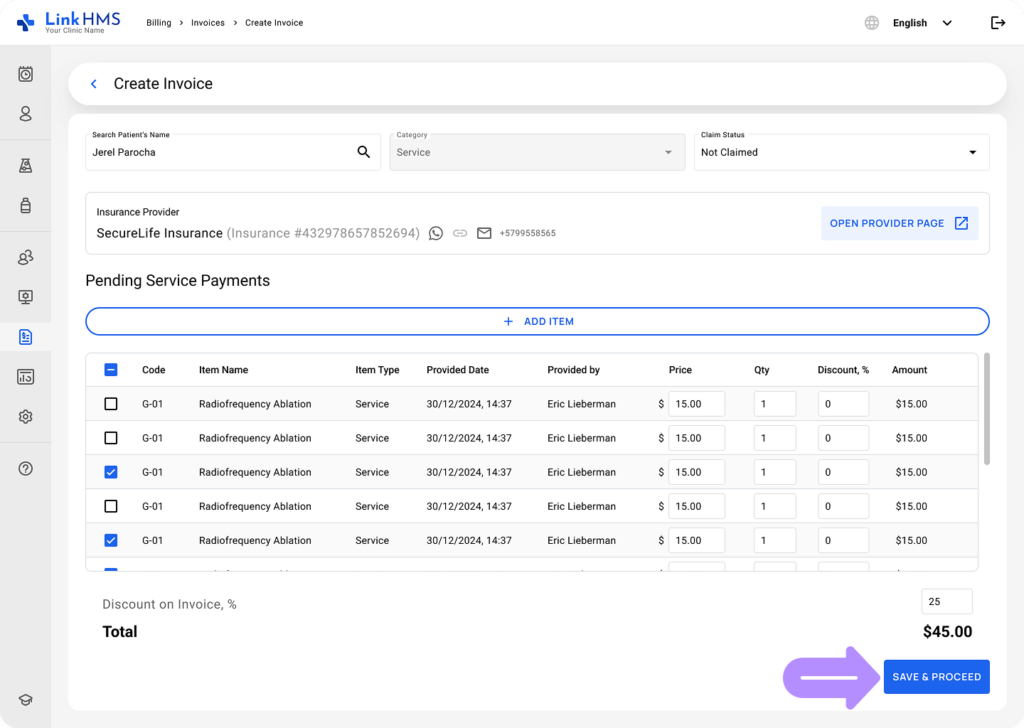Click Open Provider Page button
The width and height of the screenshot is (1024, 728).
pyautogui.click(x=899, y=223)
